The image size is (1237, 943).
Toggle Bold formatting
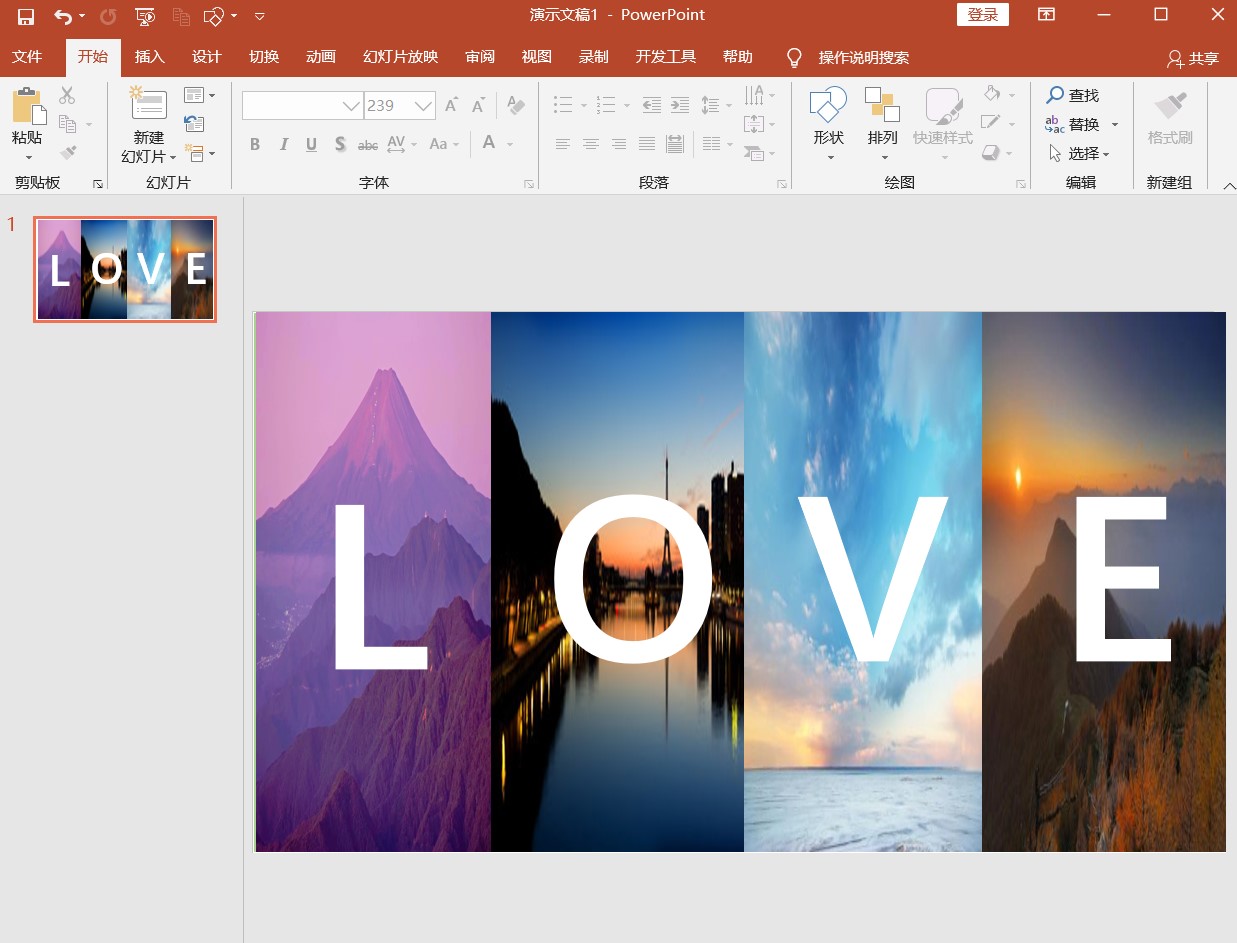[x=255, y=144]
